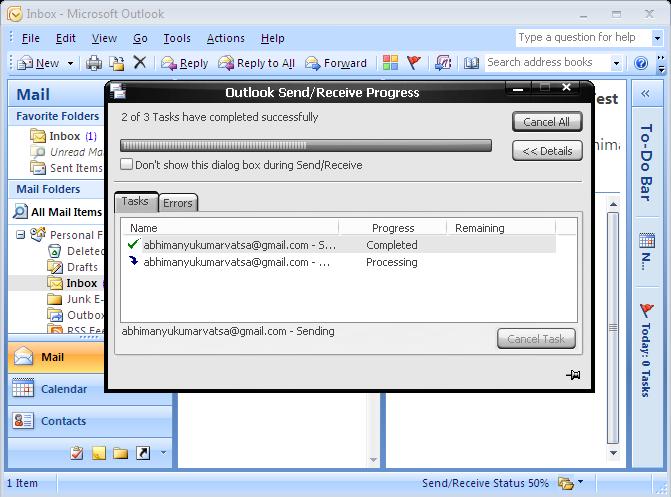Open the View menu

click(104, 38)
